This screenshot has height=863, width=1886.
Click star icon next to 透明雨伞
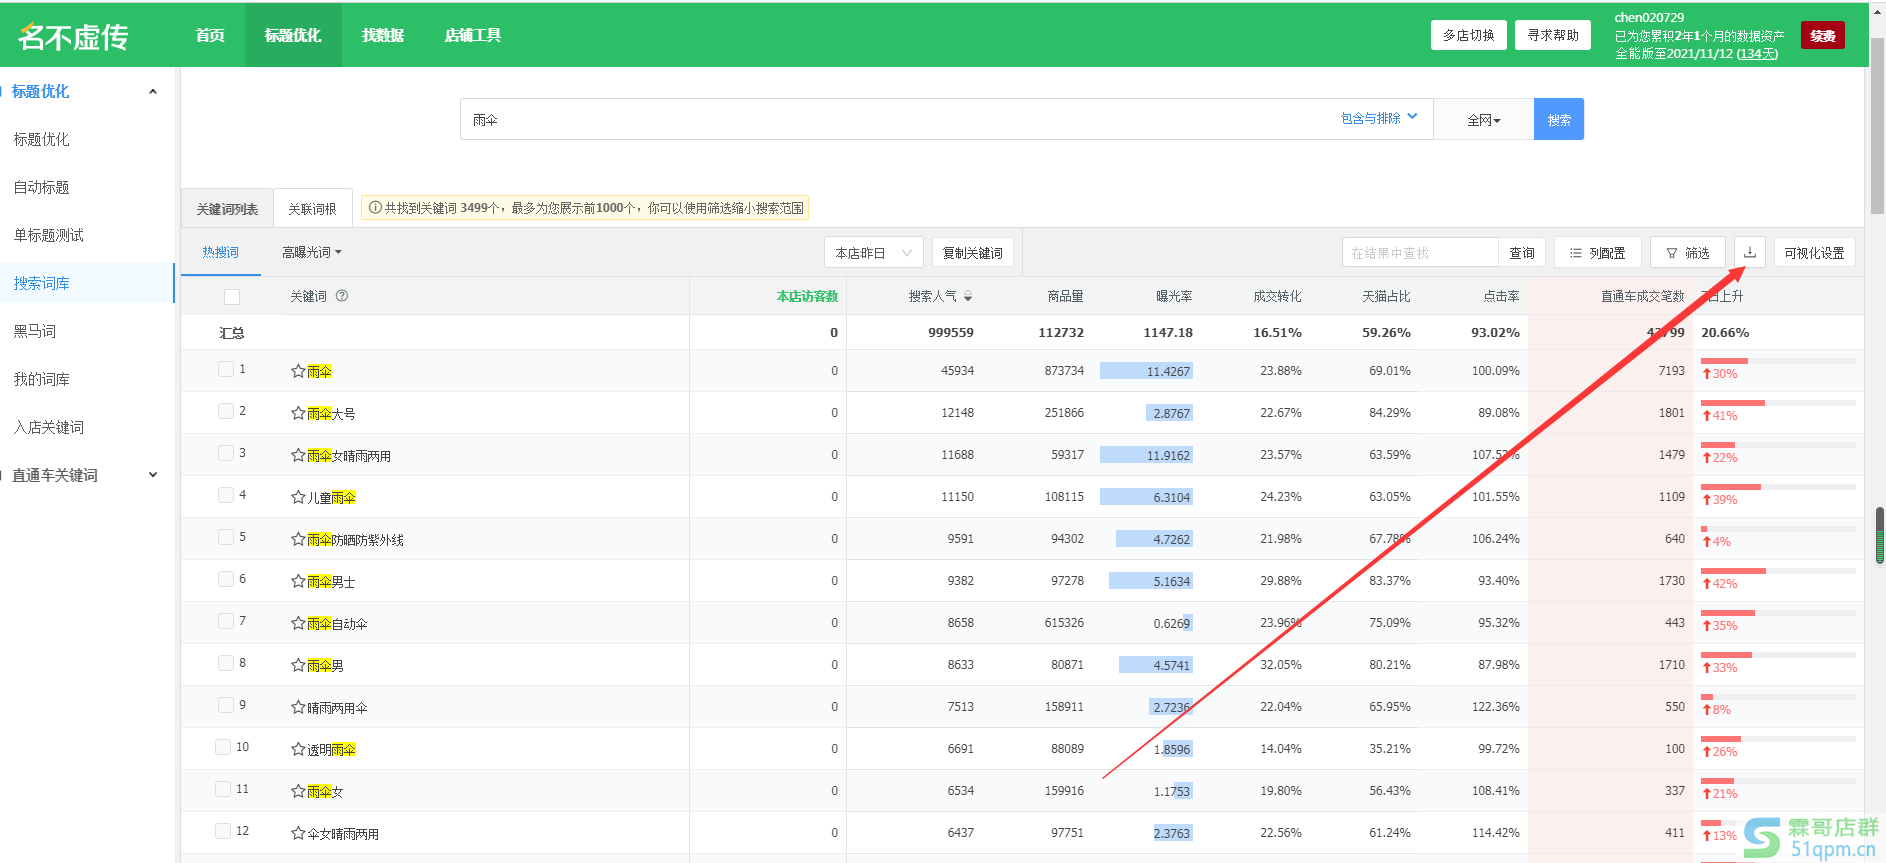pyautogui.click(x=298, y=749)
